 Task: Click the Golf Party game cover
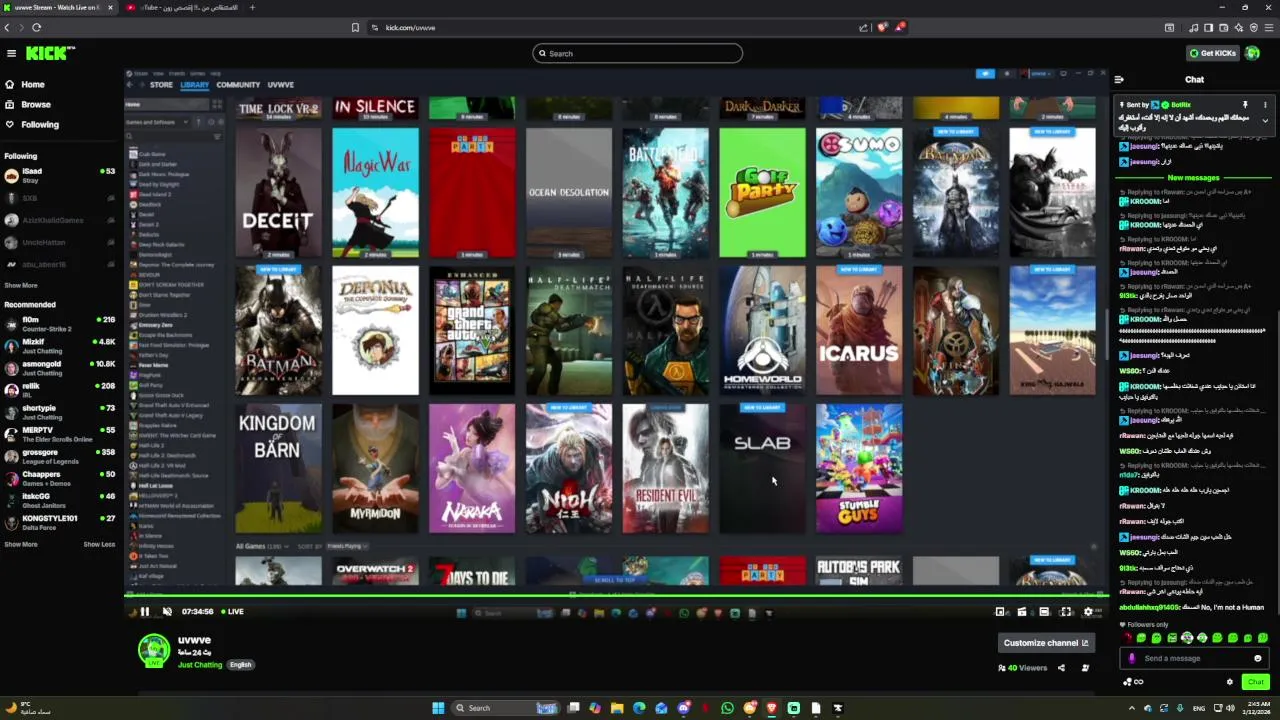[x=762, y=192]
